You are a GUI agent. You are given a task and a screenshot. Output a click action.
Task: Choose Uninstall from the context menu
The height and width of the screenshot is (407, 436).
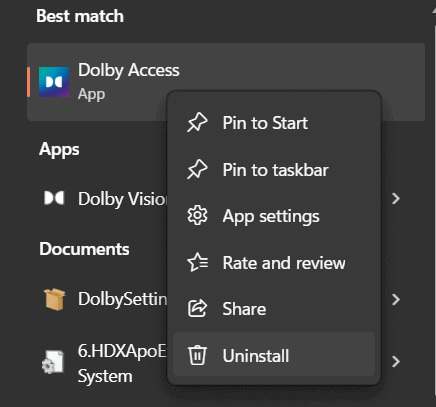point(274,355)
